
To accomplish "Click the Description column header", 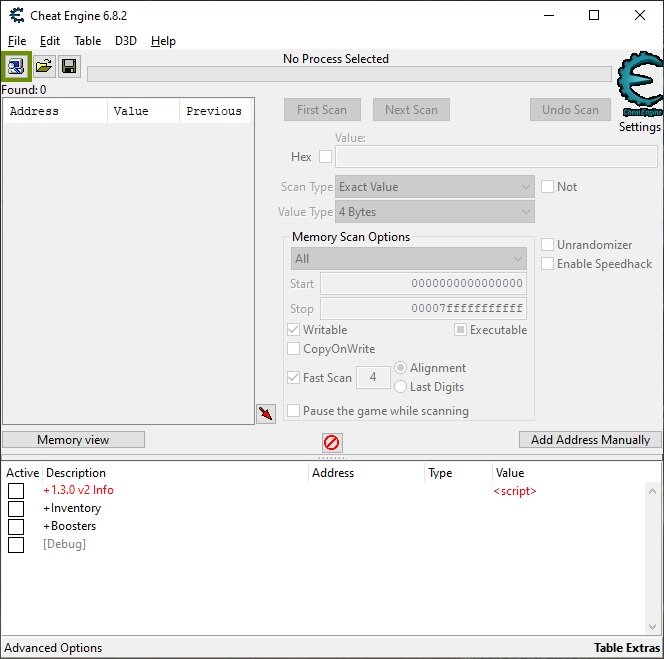I will point(176,473).
